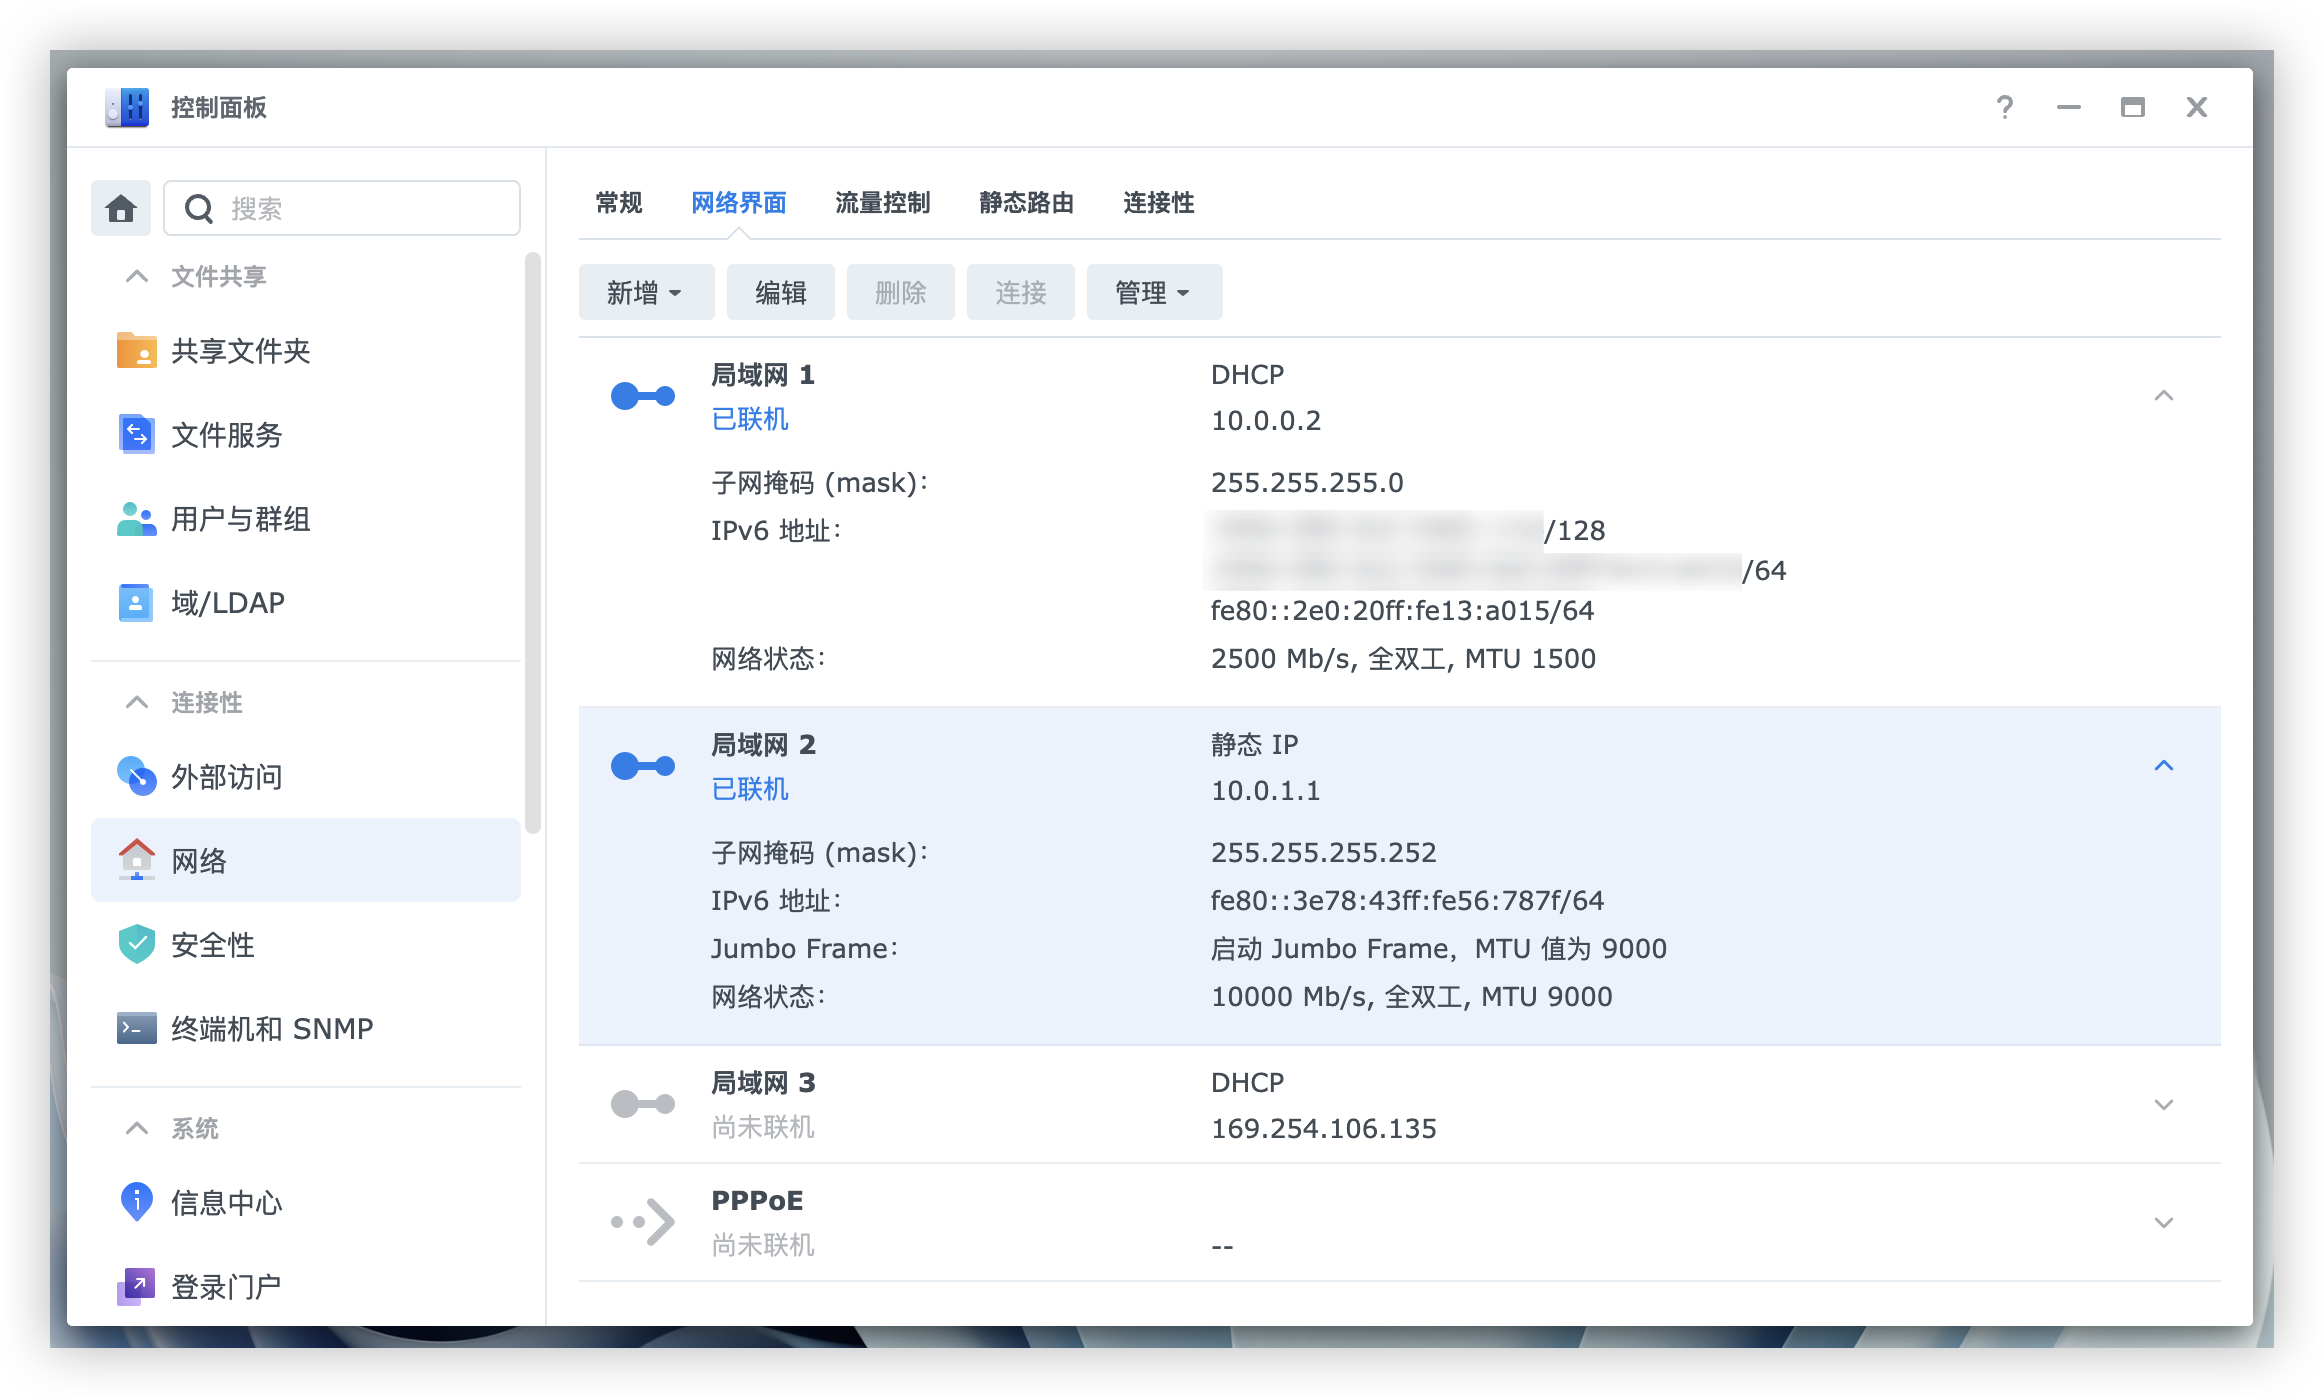Maximize the Control Panel window

[x=2133, y=107]
